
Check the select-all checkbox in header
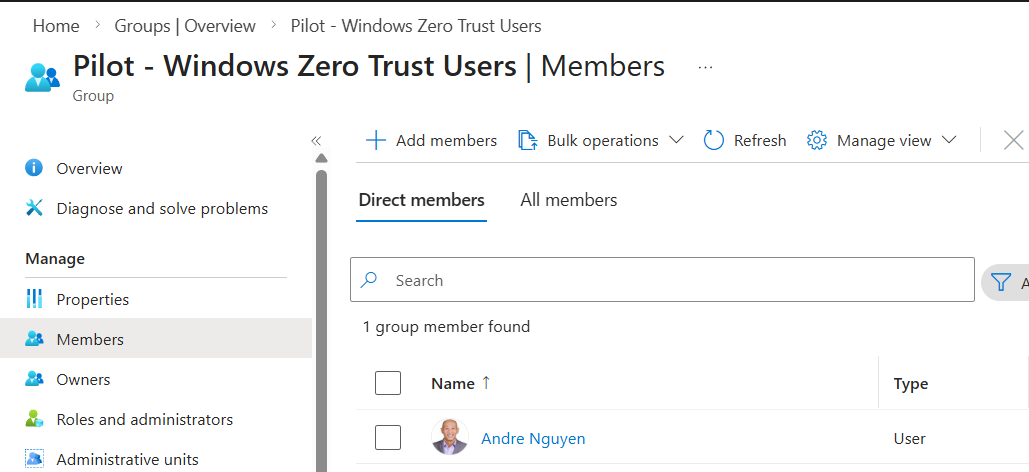click(388, 383)
